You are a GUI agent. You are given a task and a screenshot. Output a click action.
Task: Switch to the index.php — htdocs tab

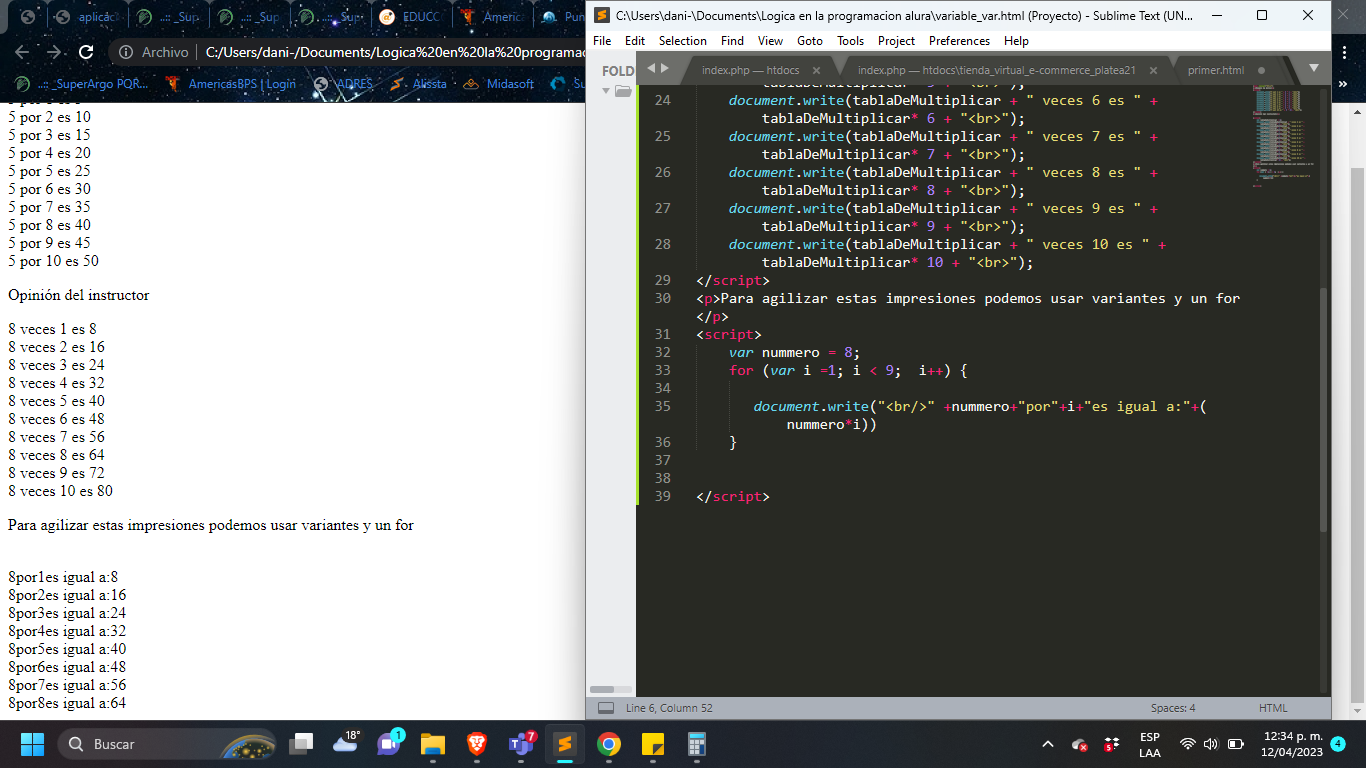(x=750, y=70)
